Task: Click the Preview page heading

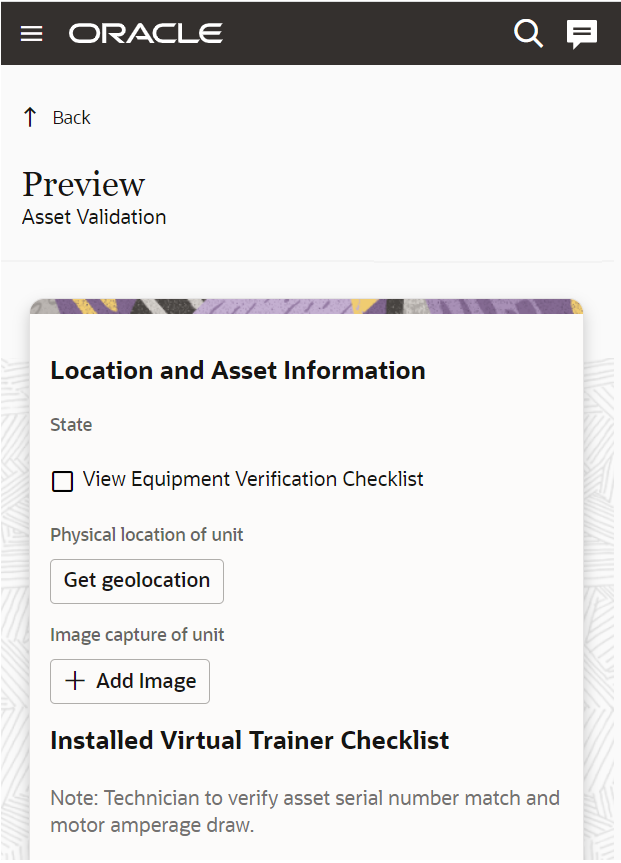Action: click(84, 184)
